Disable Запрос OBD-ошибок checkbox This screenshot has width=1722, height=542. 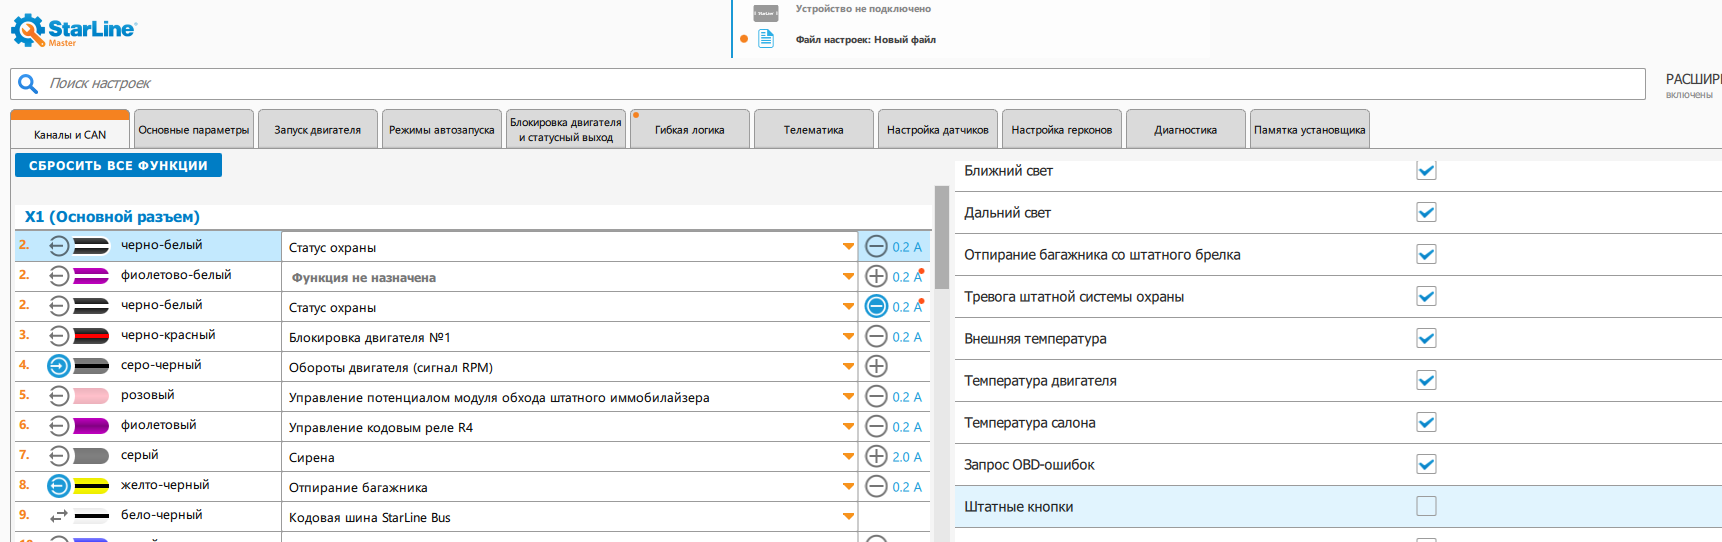point(1426,464)
